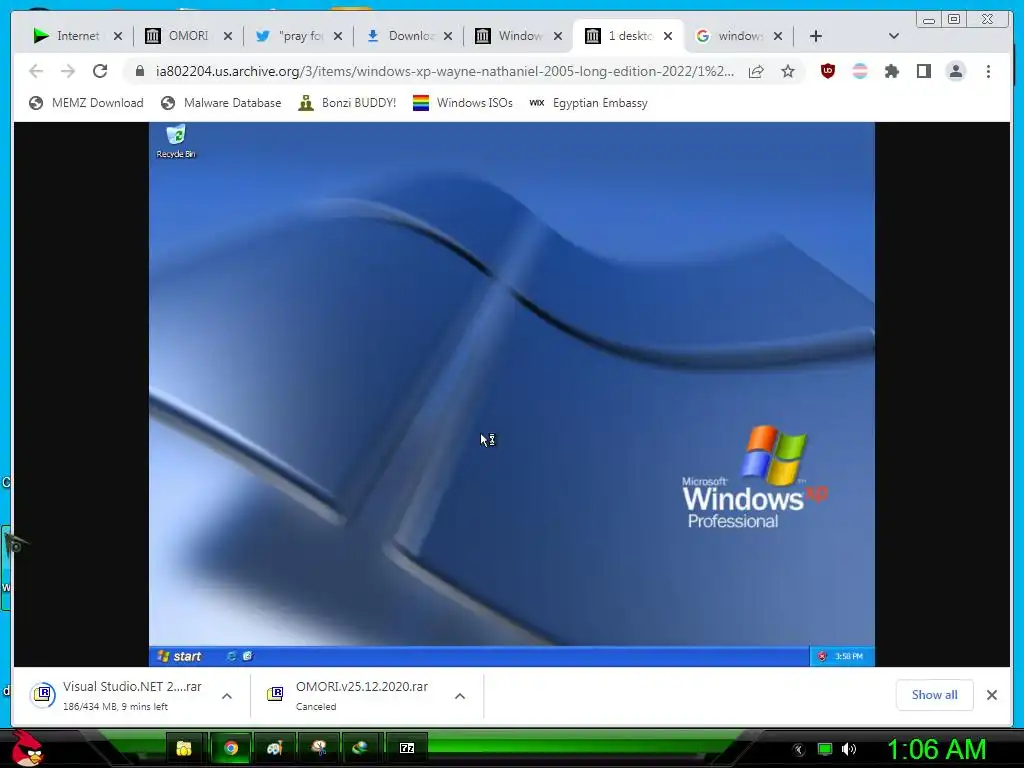
Task: Click the red security shield tray icon in XP
Action: coord(822,656)
